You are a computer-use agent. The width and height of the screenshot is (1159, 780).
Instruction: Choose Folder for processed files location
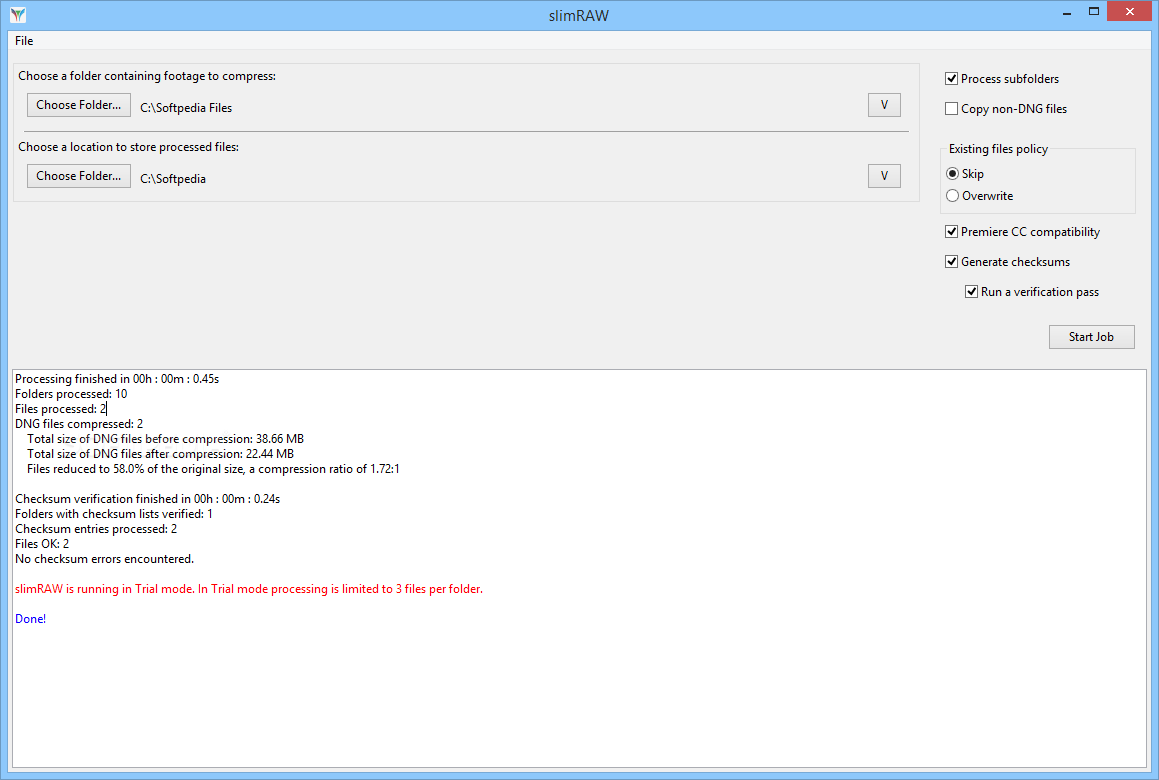[x=79, y=176]
